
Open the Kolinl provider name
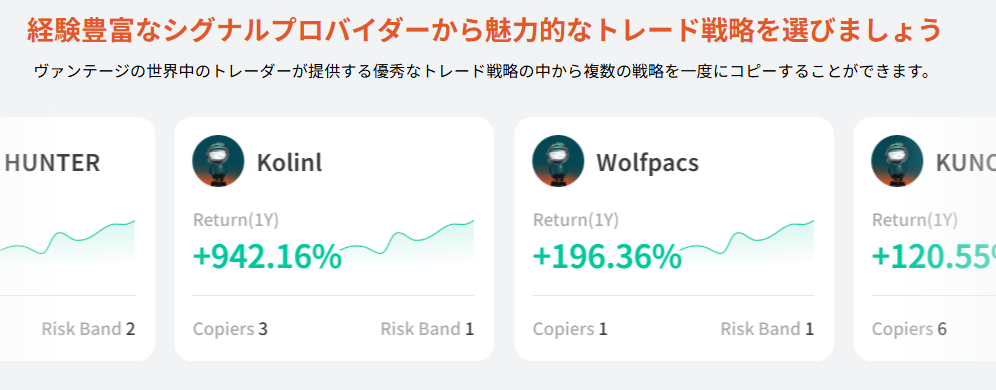pyautogui.click(x=289, y=163)
